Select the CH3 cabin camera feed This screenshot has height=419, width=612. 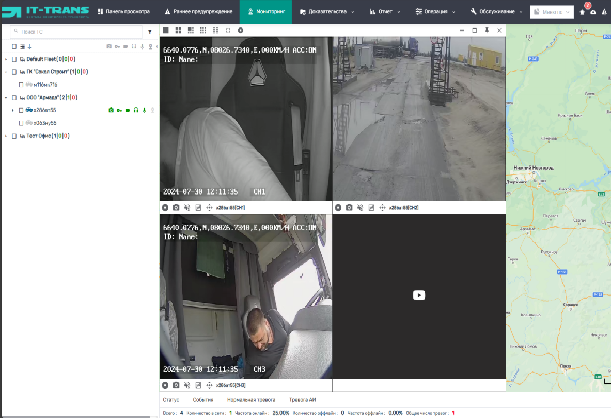pyautogui.click(x=246, y=296)
